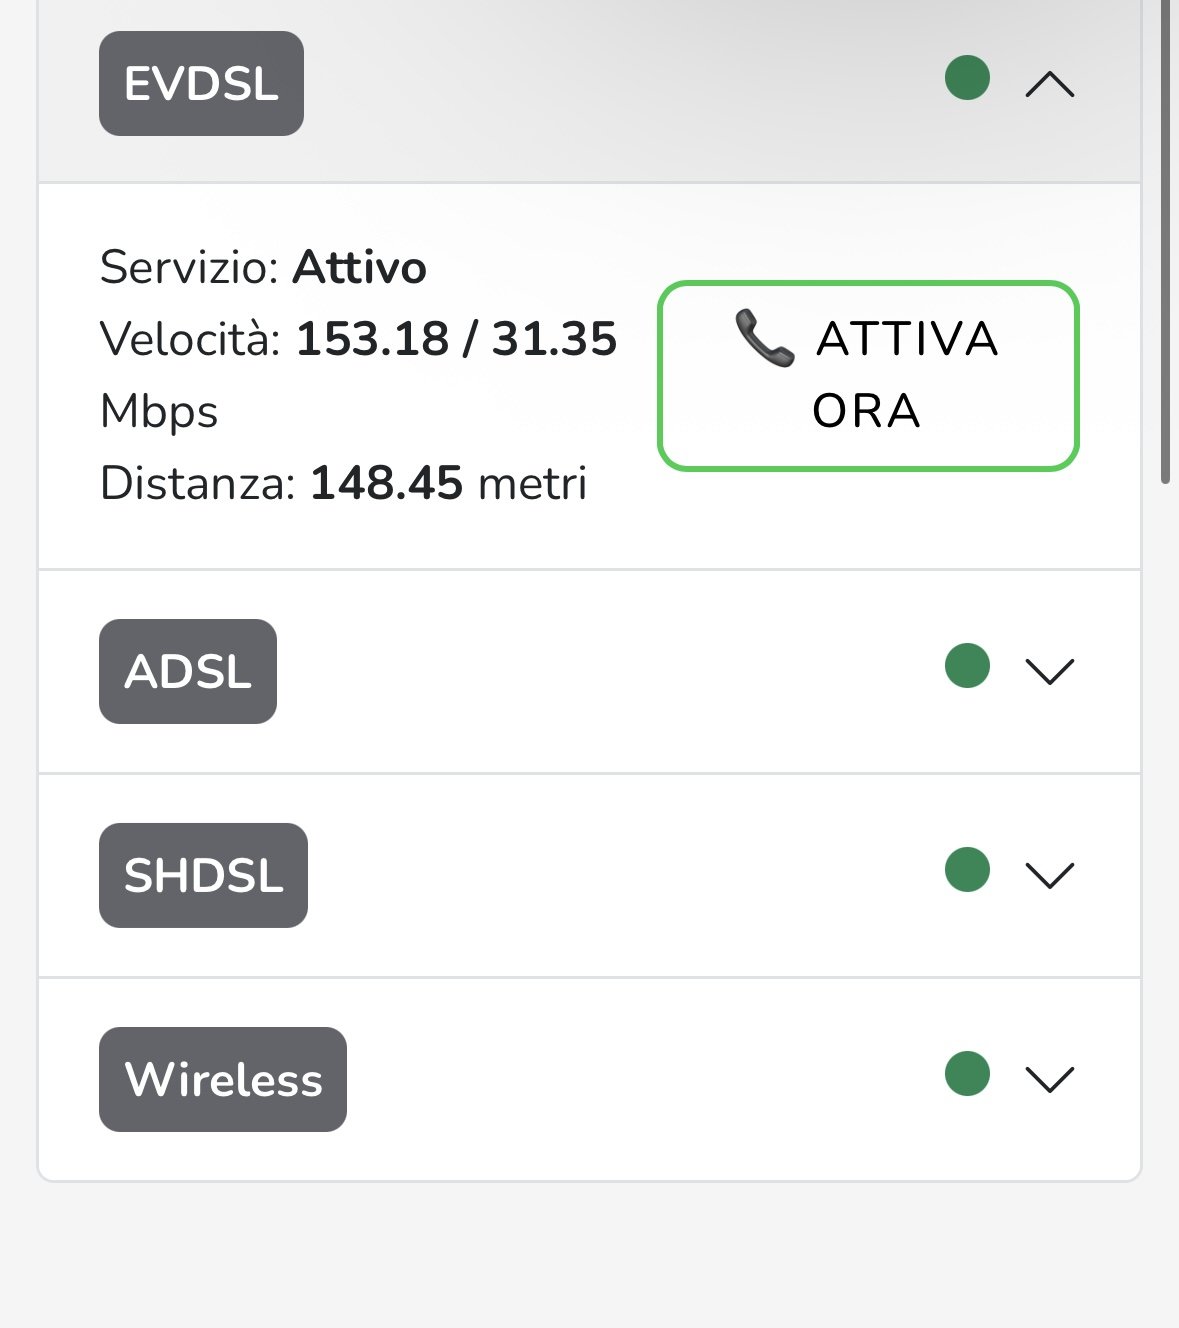Expand the Wireless section chevron
The width and height of the screenshot is (1179, 1328).
click(x=1050, y=1080)
